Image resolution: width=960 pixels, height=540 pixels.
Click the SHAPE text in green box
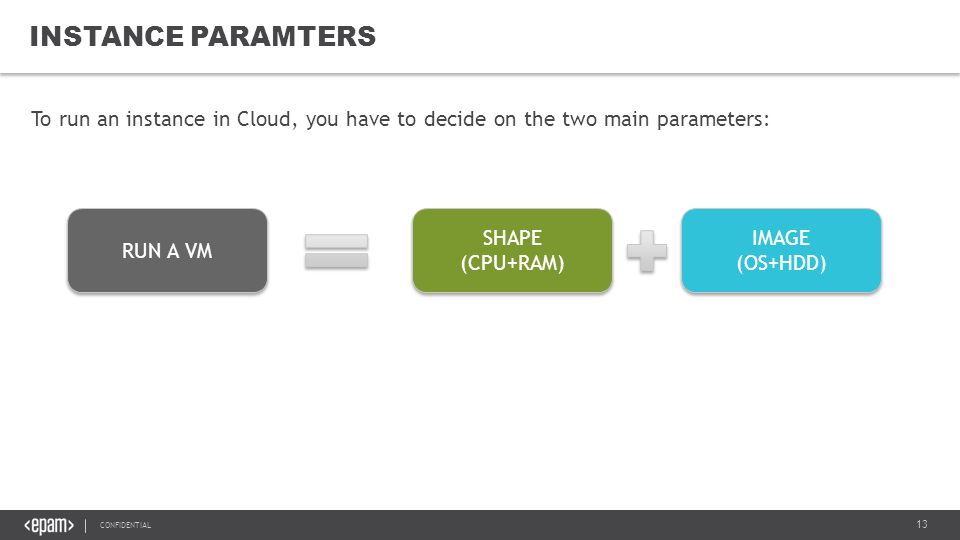pos(512,238)
